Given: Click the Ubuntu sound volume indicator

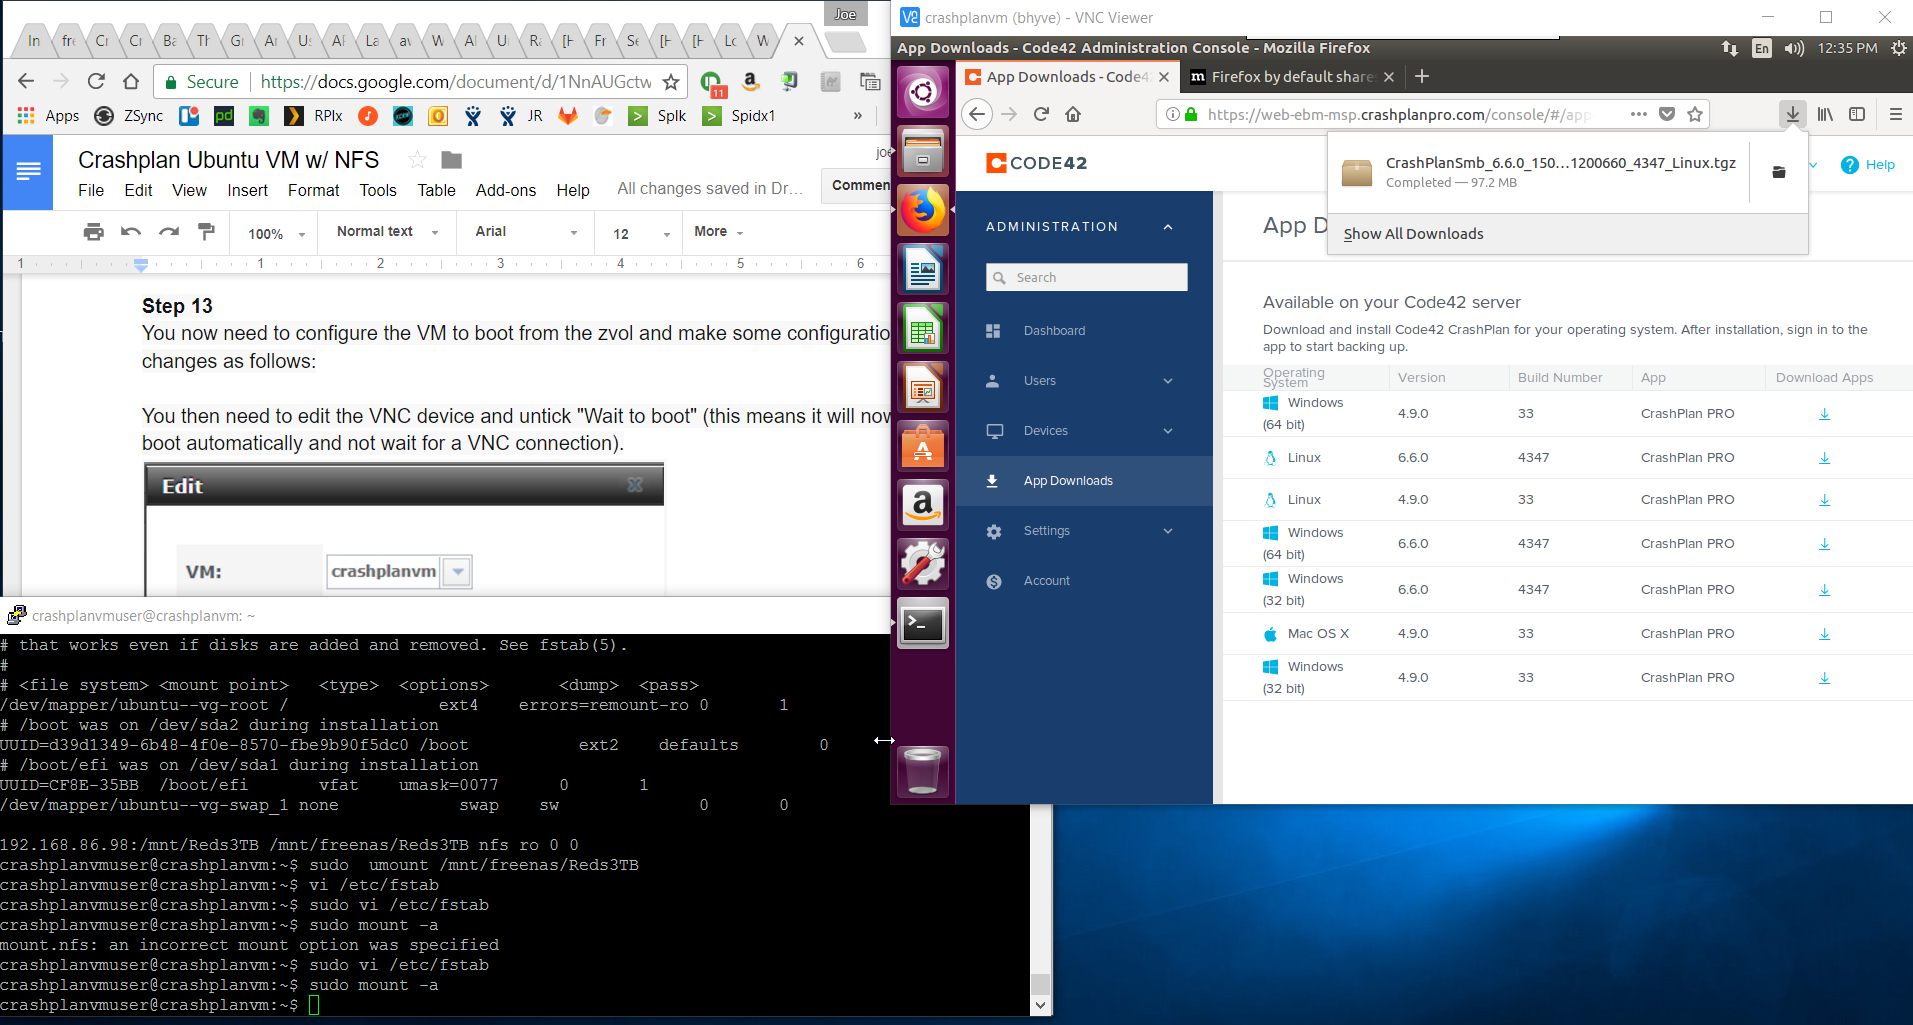Looking at the screenshot, I should tap(1794, 48).
